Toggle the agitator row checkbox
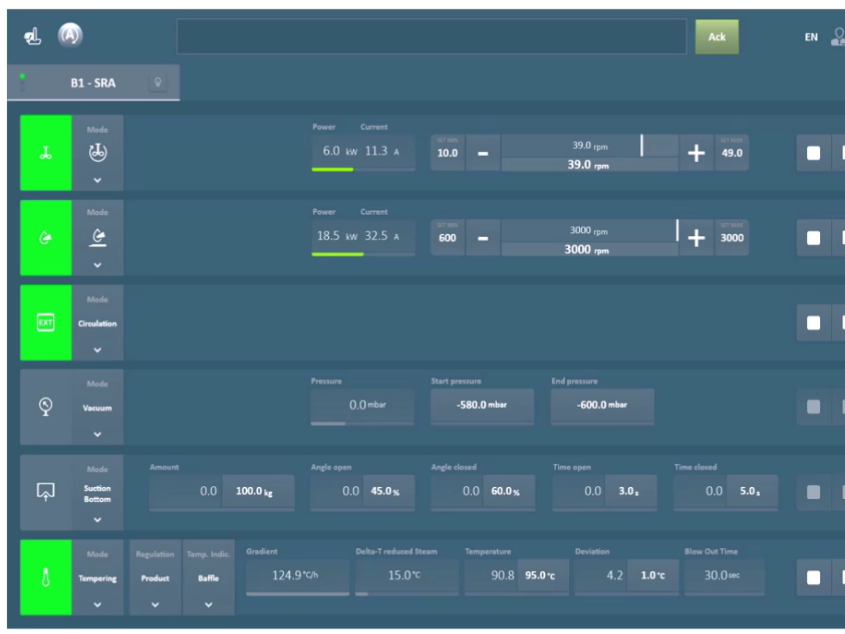Screen dimensions: 845x634 coord(813,153)
